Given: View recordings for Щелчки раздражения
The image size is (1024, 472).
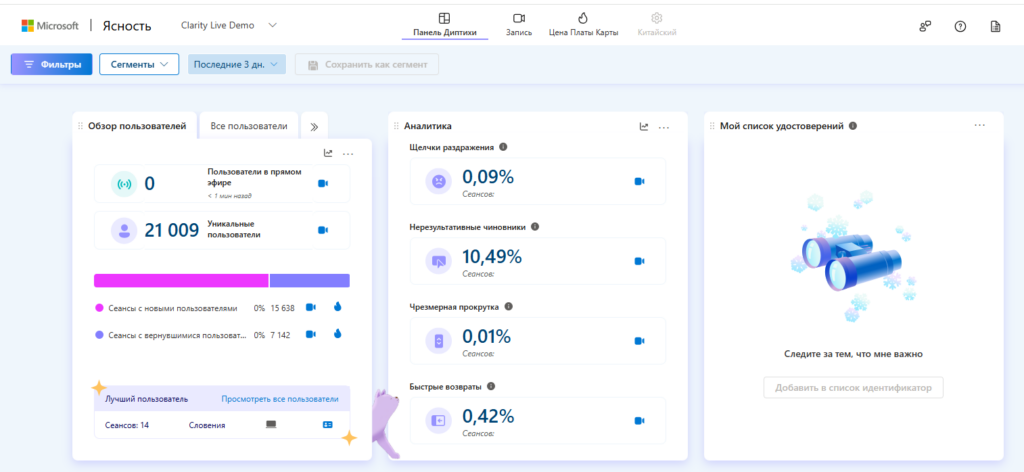Looking at the screenshot, I should pyautogui.click(x=639, y=181).
